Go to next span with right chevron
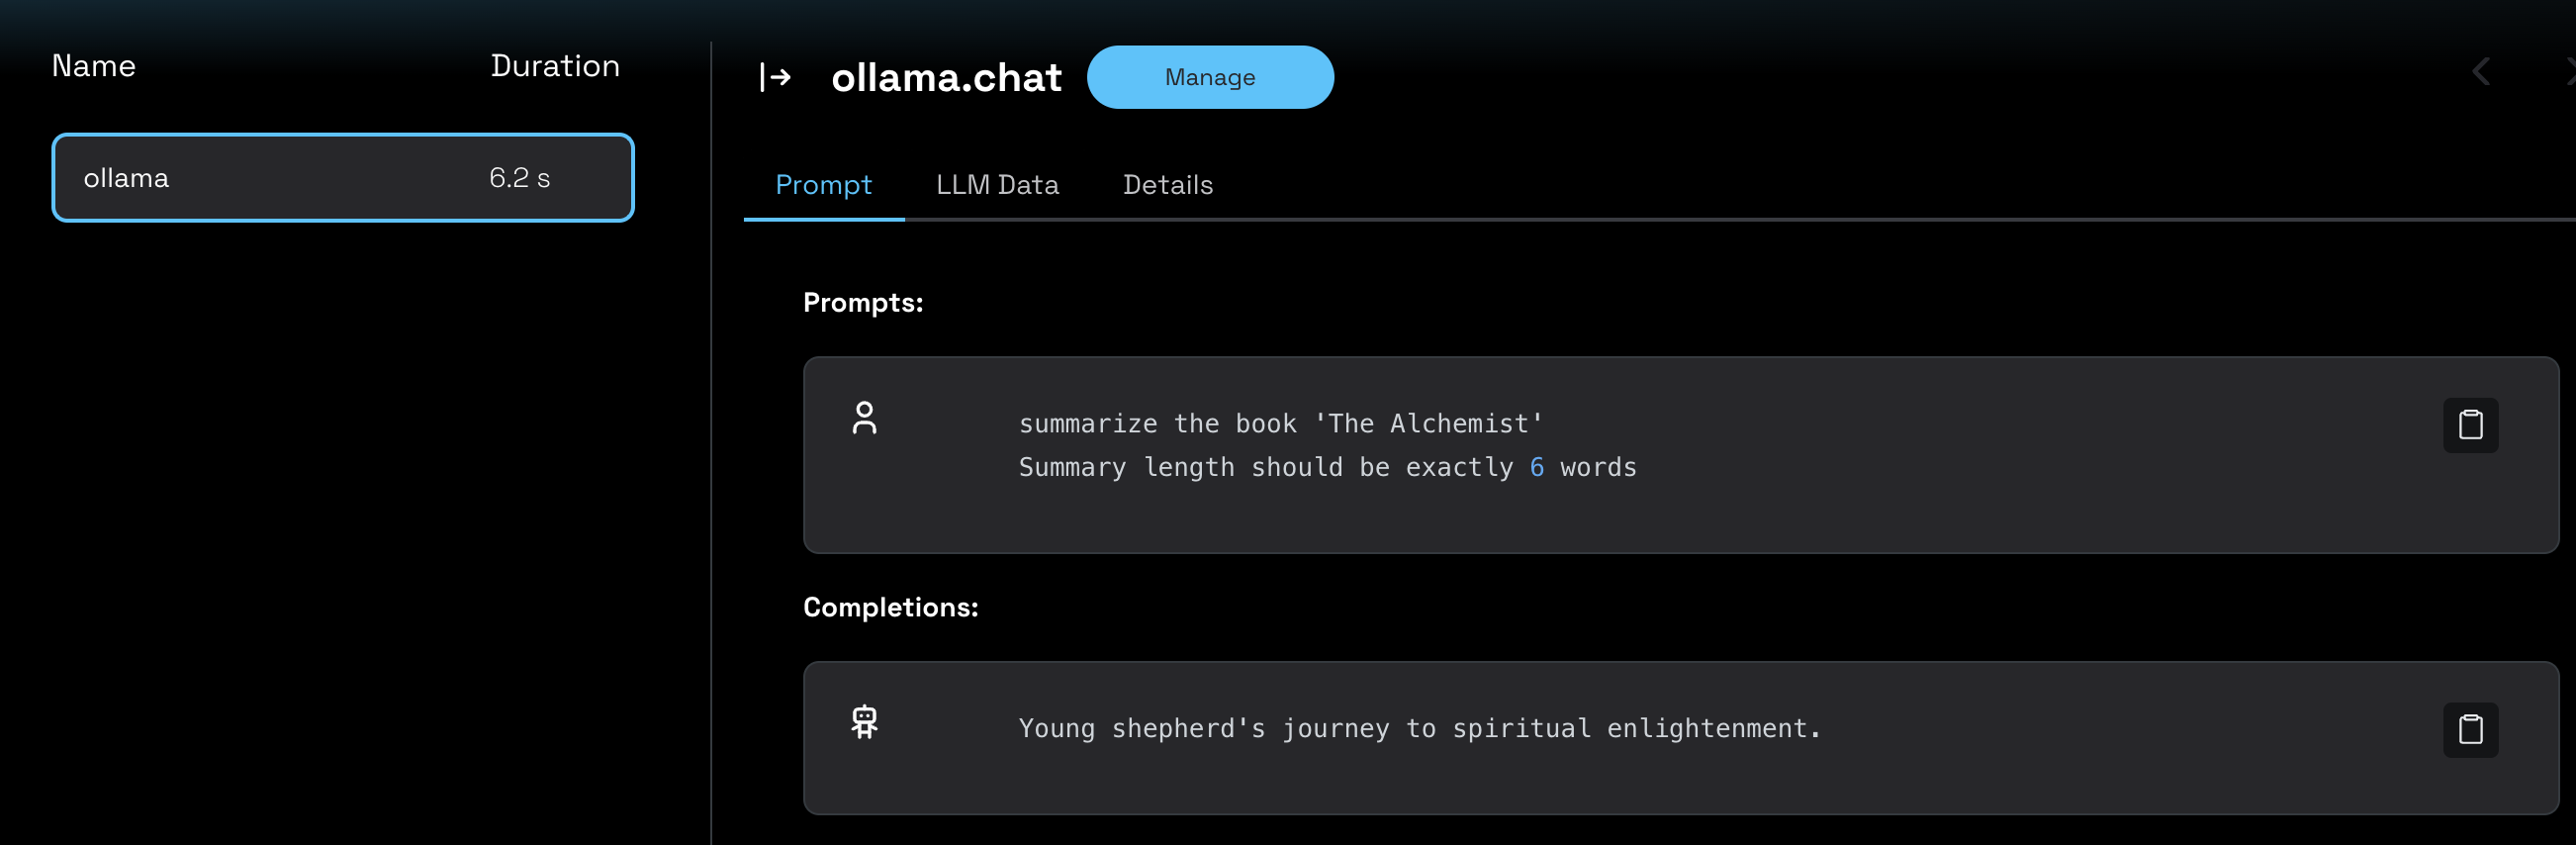Image resolution: width=2576 pixels, height=845 pixels. 2570,72
